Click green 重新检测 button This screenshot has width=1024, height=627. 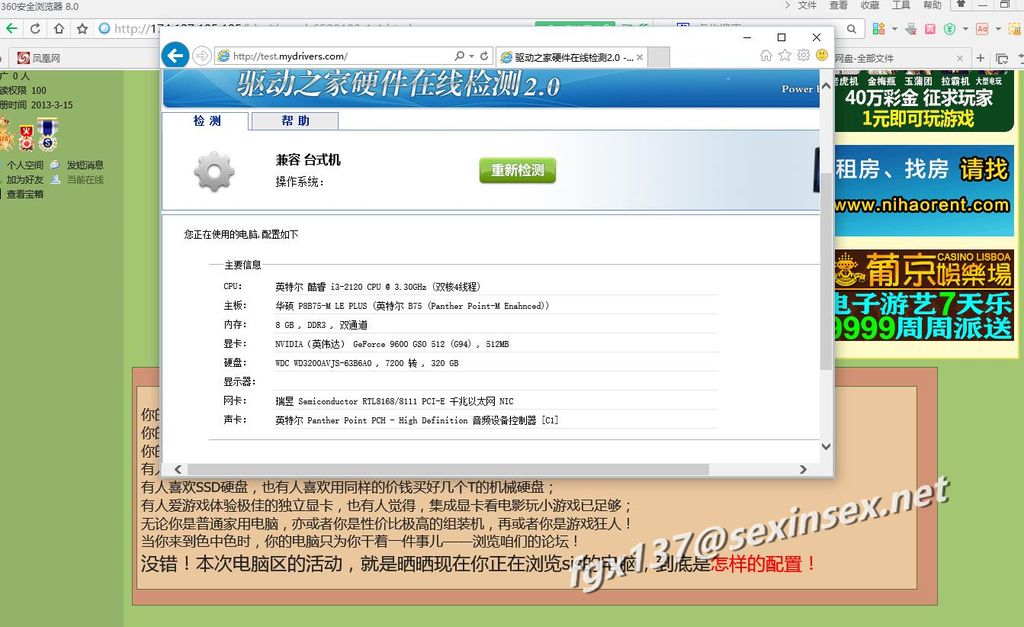click(x=517, y=170)
